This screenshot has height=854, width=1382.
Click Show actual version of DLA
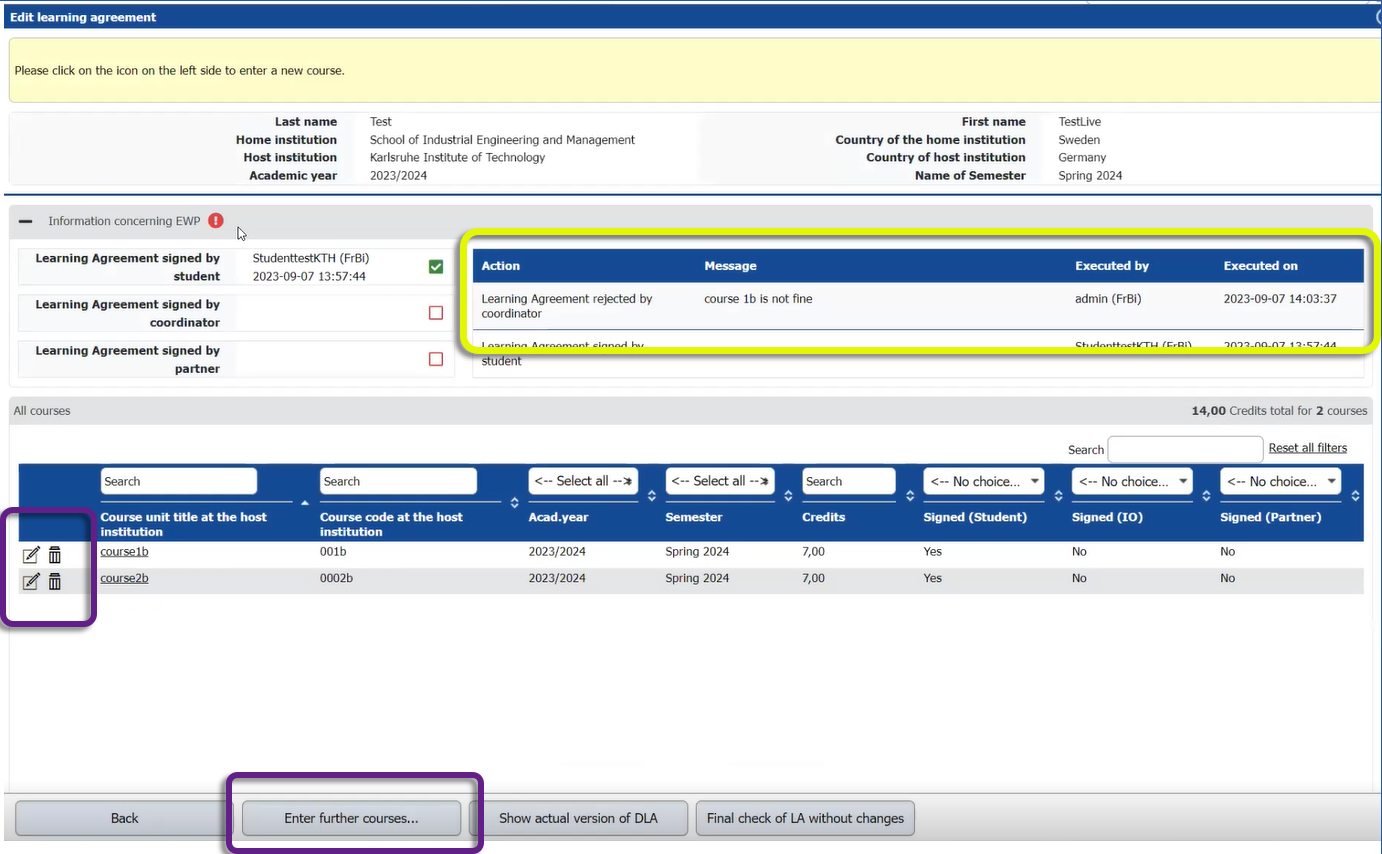tap(578, 818)
